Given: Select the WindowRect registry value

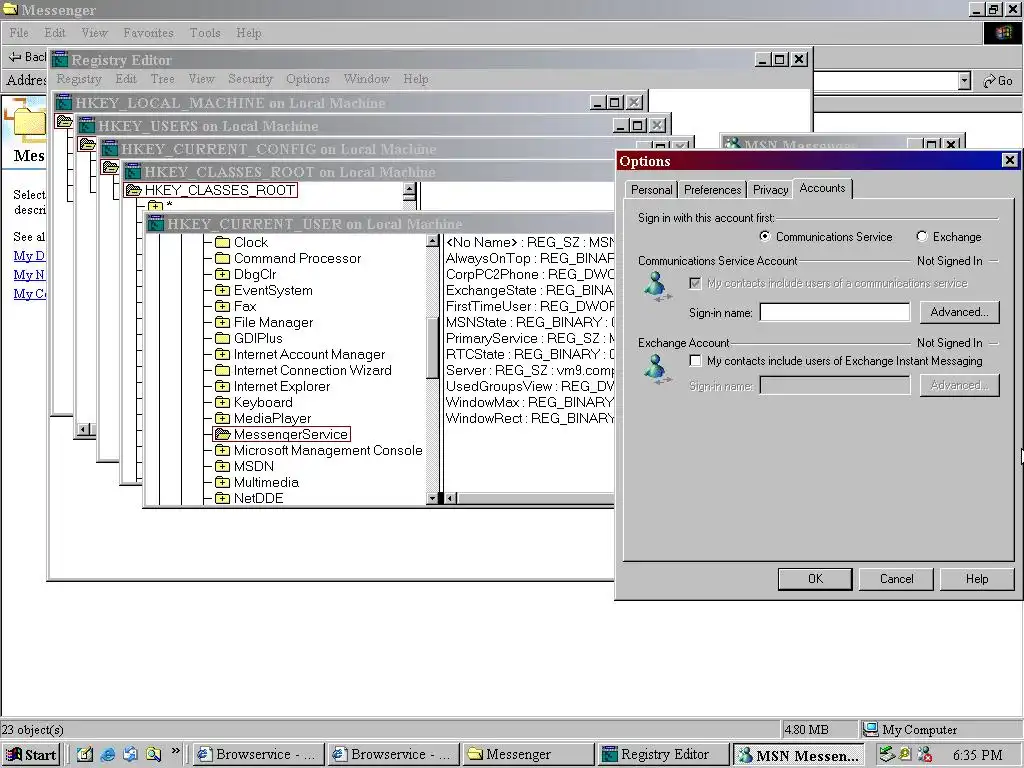Looking at the screenshot, I should tap(530, 419).
